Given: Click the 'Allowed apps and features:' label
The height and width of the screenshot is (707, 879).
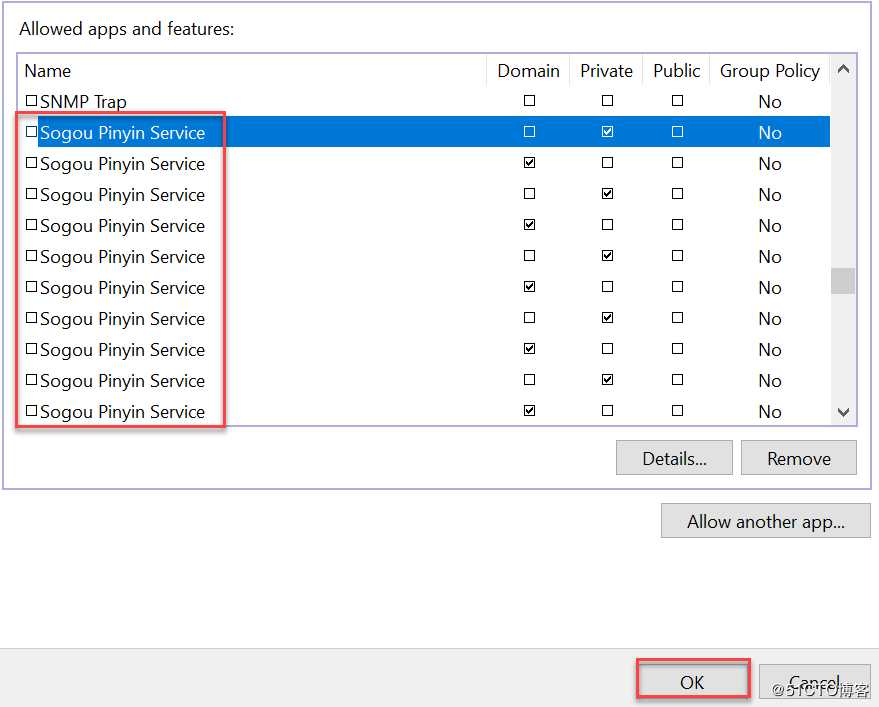Looking at the screenshot, I should click(x=127, y=29).
